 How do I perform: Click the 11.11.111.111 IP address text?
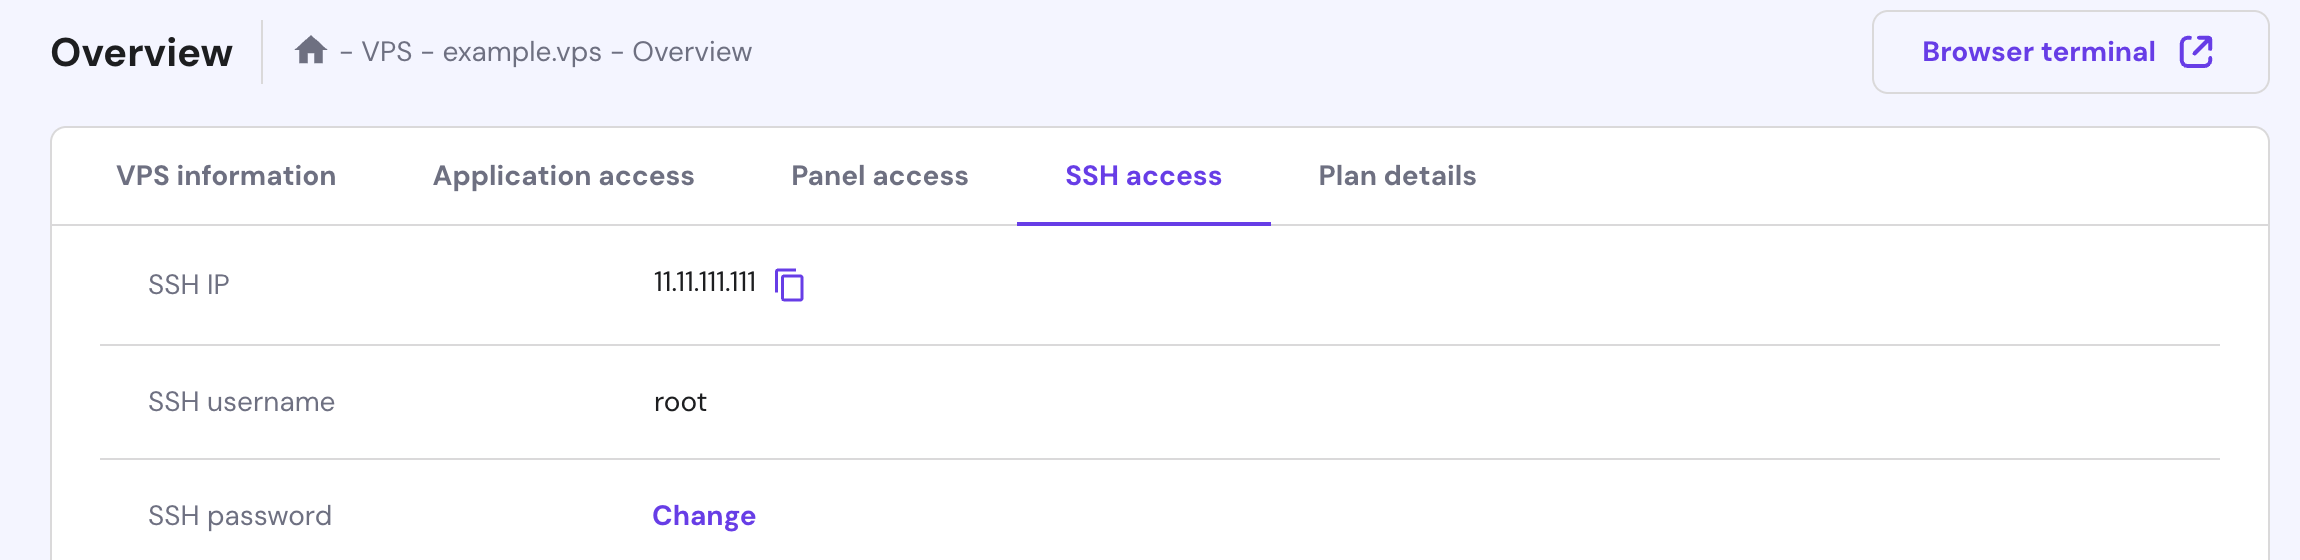click(x=704, y=283)
